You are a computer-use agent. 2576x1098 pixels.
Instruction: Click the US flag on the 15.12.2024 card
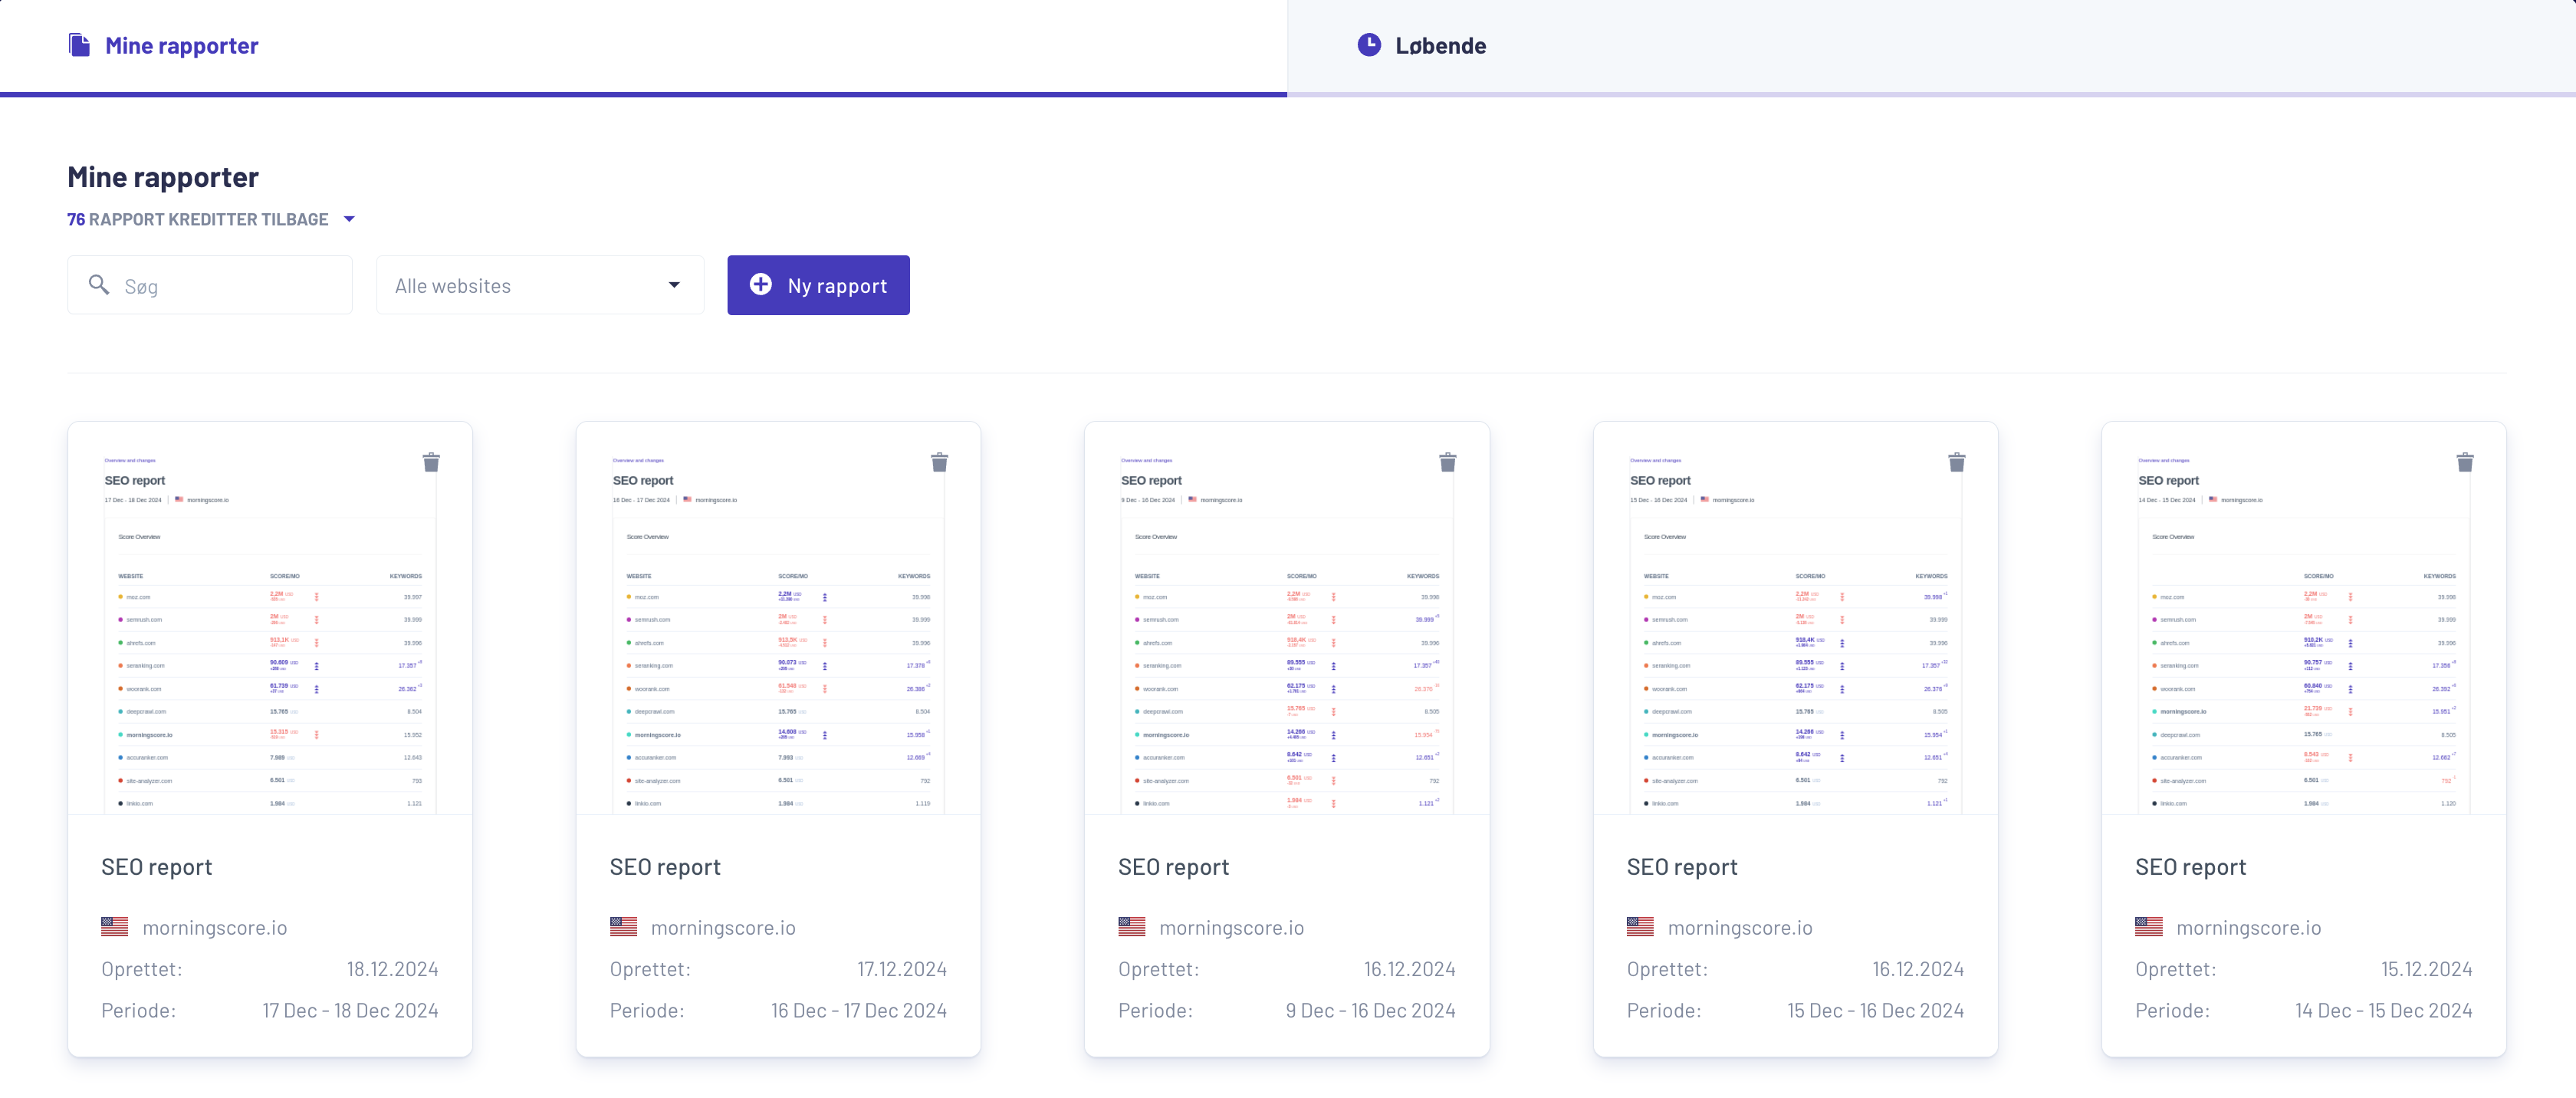click(2149, 927)
